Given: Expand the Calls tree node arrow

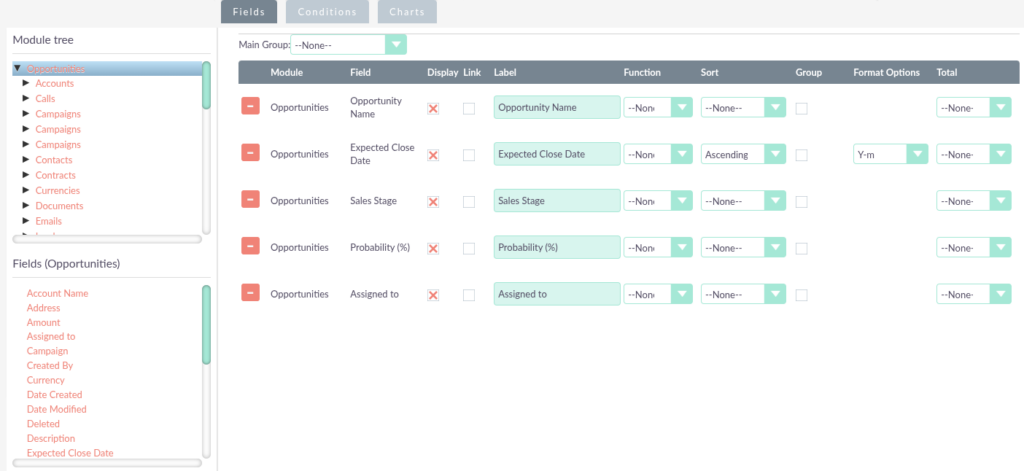Looking at the screenshot, I should [26, 98].
